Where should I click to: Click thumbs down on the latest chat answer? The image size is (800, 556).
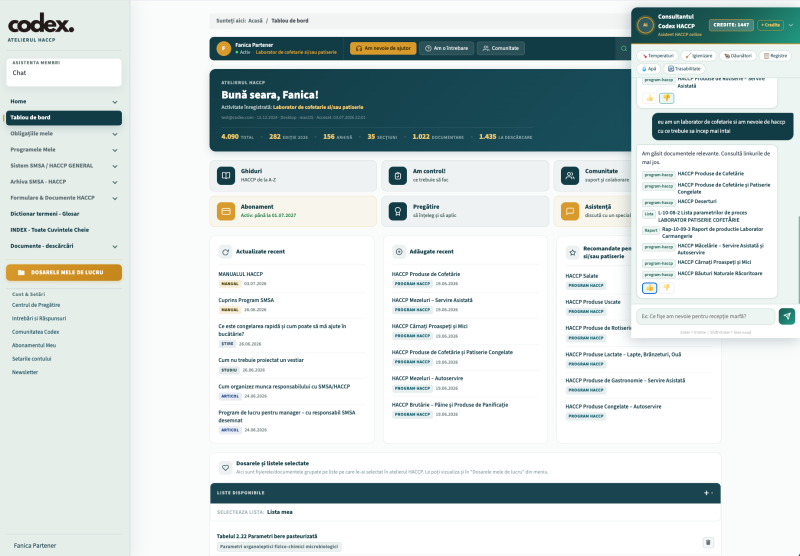[x=666, y=288]
